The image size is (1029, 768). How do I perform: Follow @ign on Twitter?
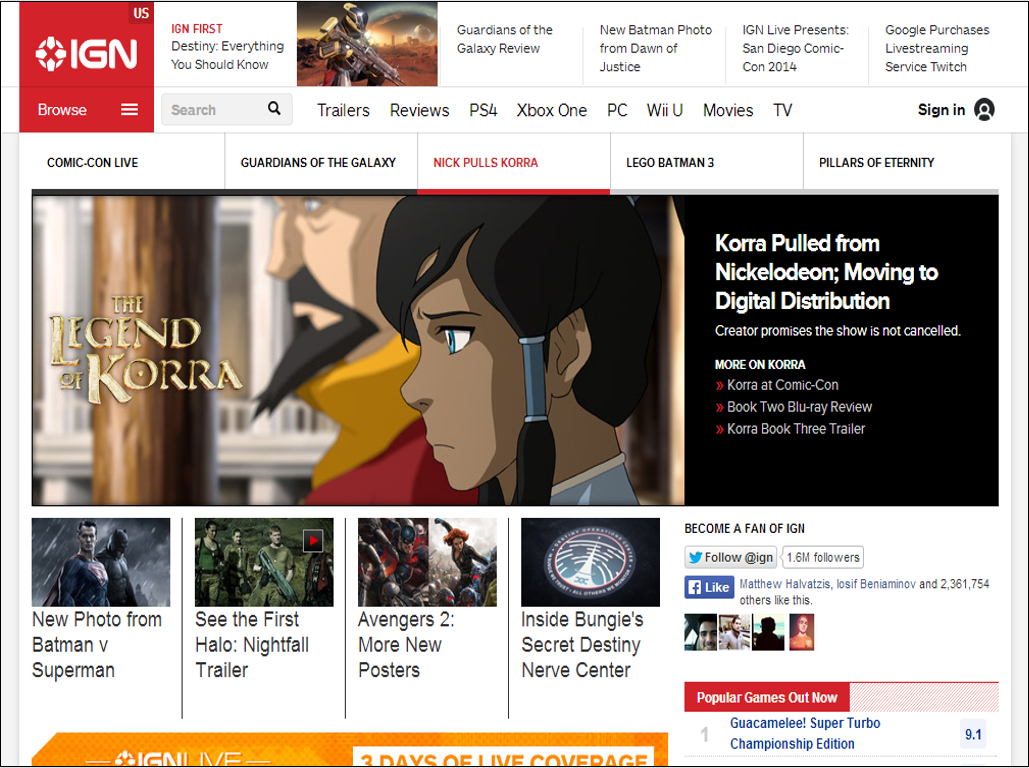(730, 557)
